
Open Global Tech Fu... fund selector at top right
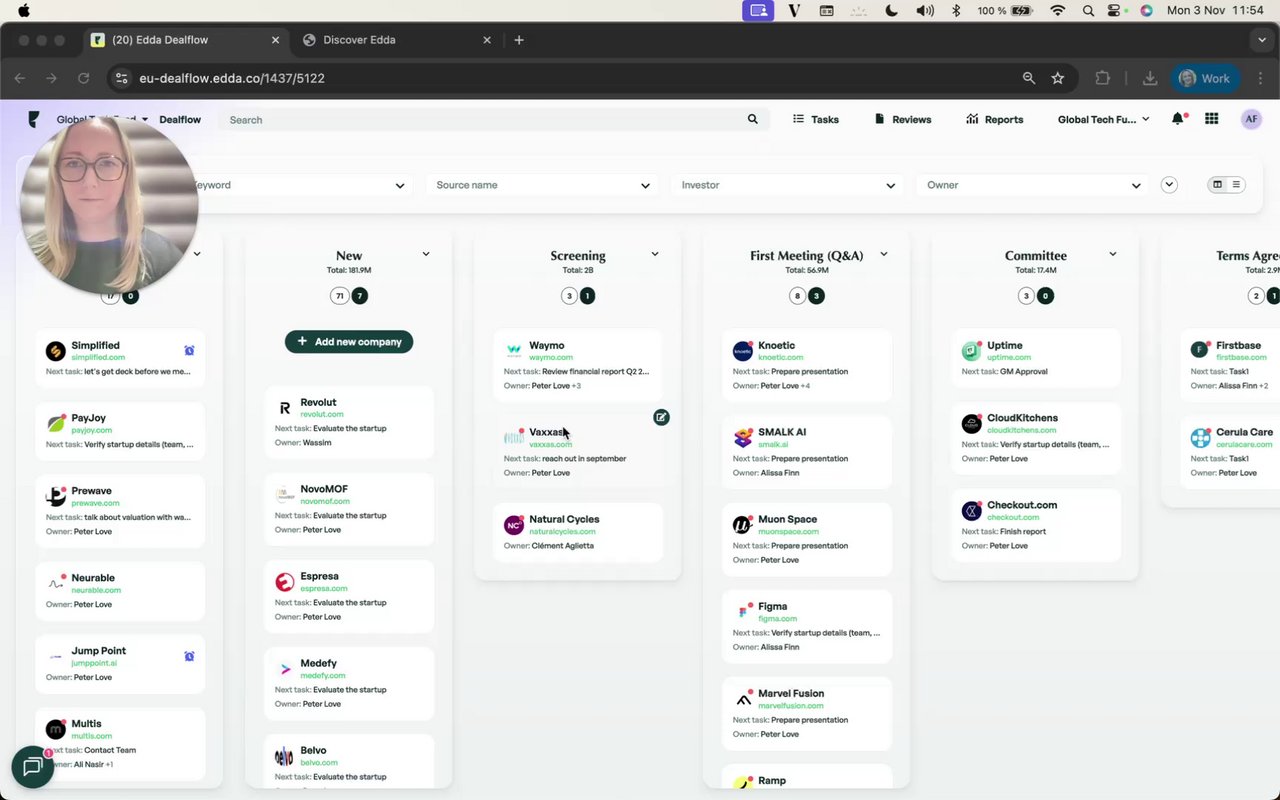point(1103,119)
